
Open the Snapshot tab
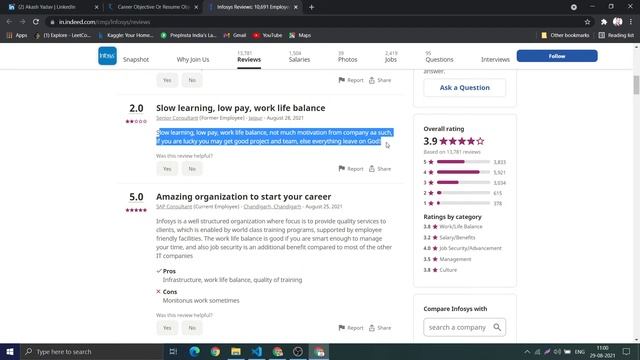pyautogui.click(x=136, y=60)
